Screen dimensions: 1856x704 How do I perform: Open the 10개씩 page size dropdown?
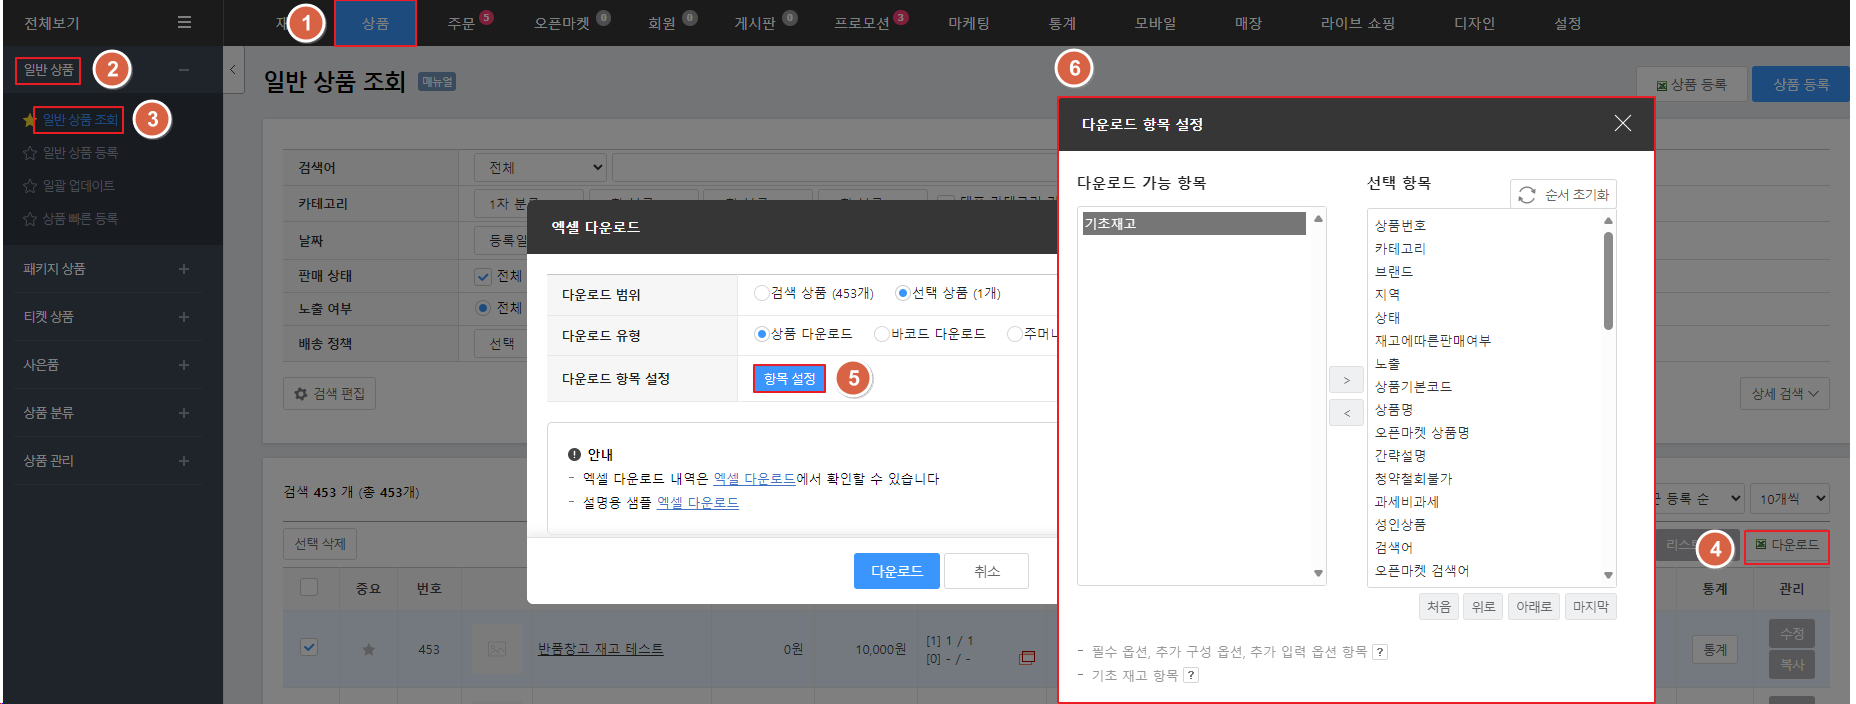[1791, 498]
